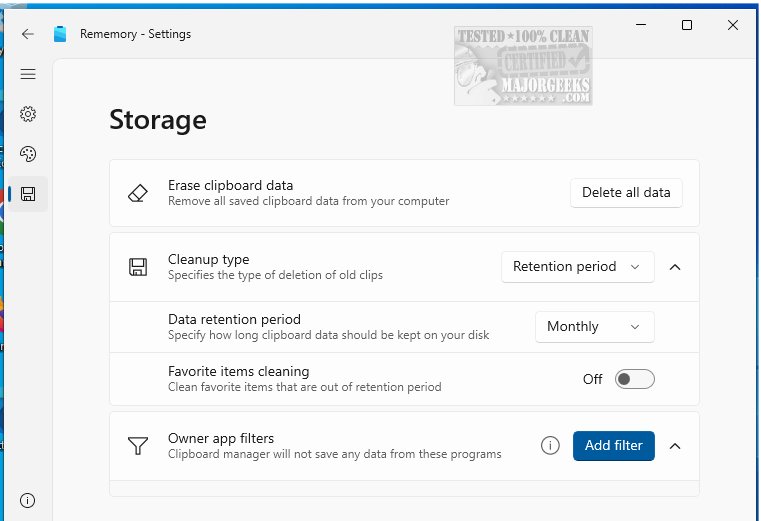This screenshot has width=761, height=521.
Task: Open the Personalization palette icon in sidebar
Action: pyautogui.click(x=28, y=154)
